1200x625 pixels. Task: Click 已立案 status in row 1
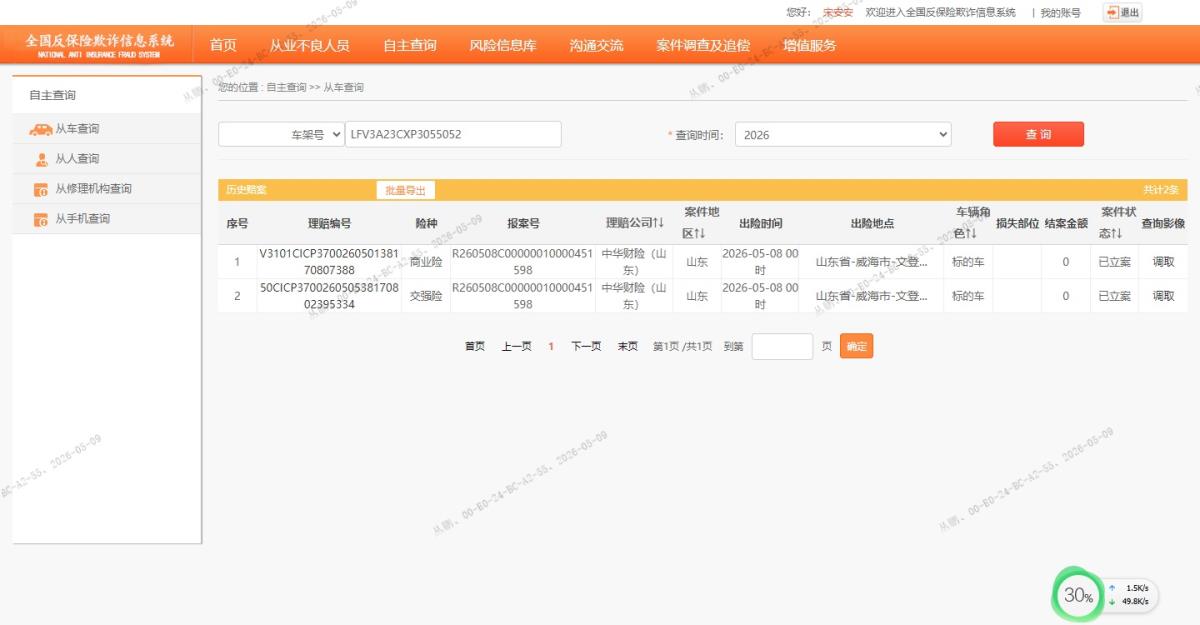(1115, 262)
